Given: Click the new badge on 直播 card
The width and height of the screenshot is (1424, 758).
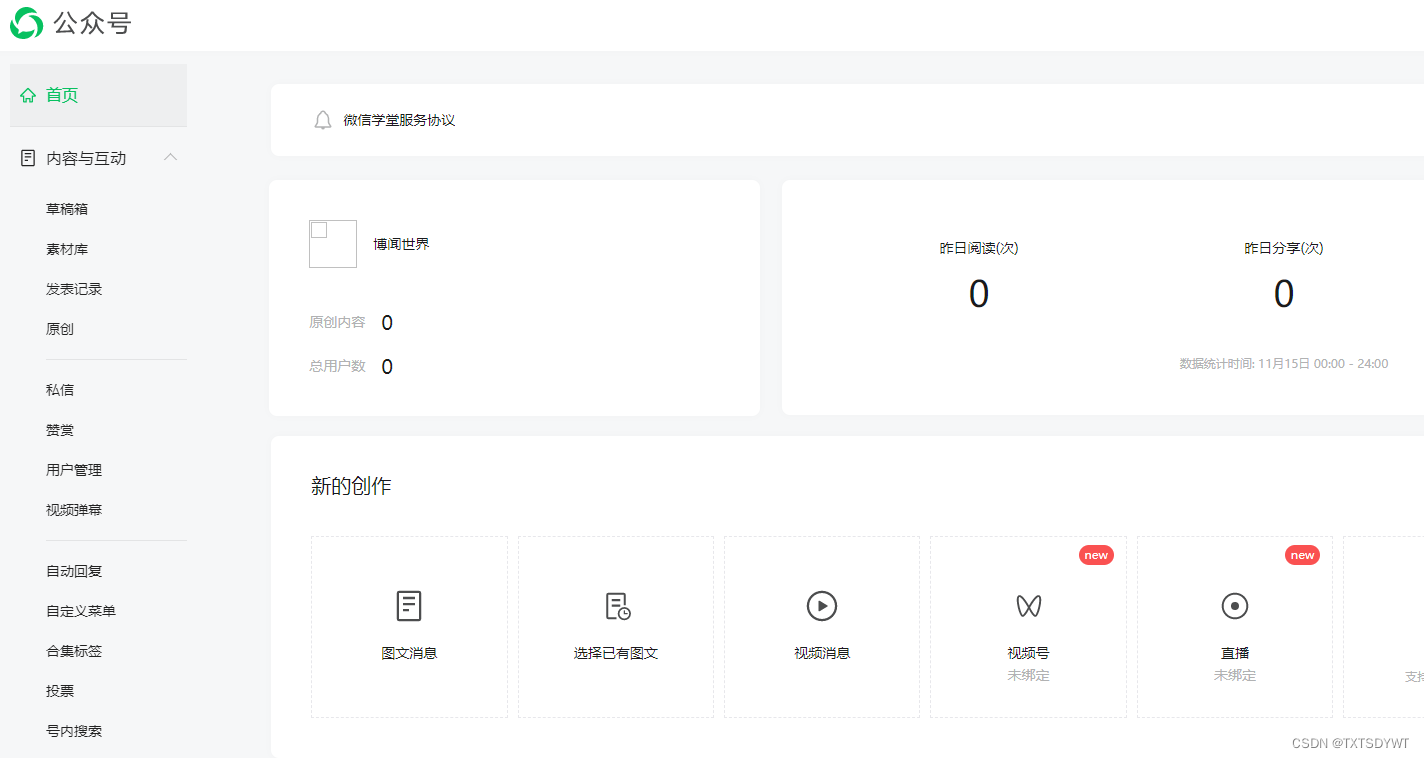Looking at the screenshot, I should coord(1302,555).
